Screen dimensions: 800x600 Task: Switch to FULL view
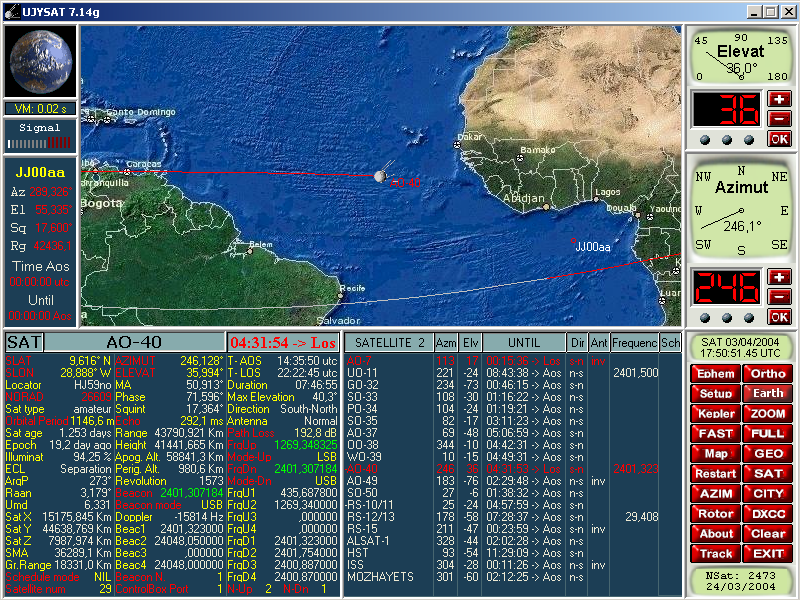[768, 434]
